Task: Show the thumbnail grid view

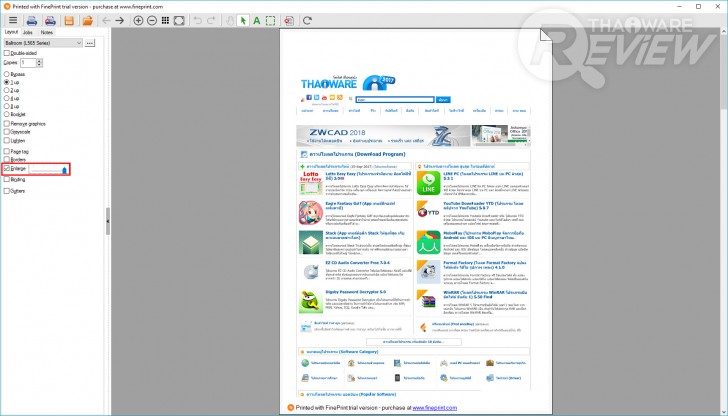Action: click(x=165, y=20)
